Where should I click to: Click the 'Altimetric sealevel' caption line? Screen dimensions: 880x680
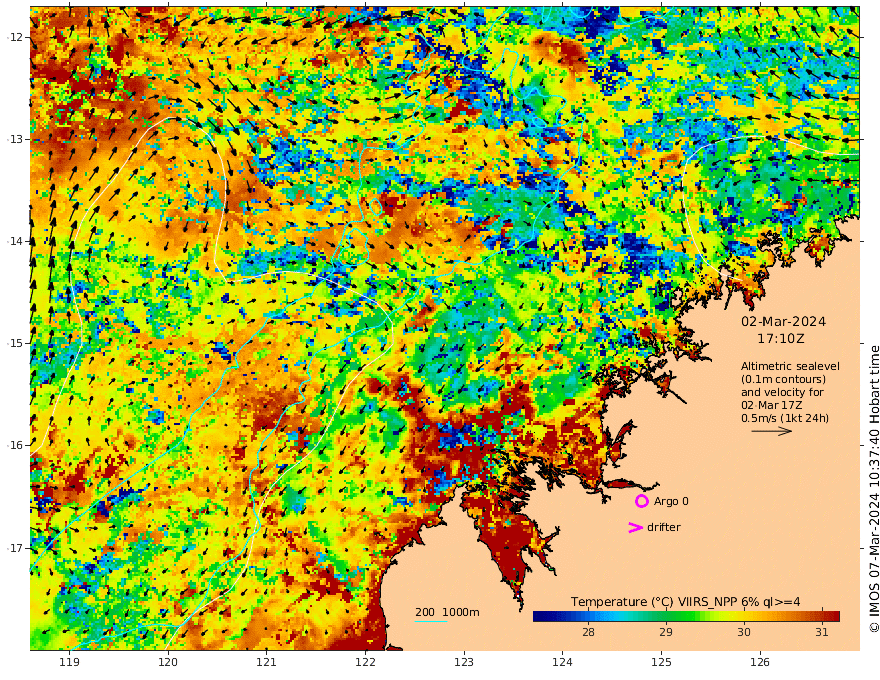pos(790,366)
